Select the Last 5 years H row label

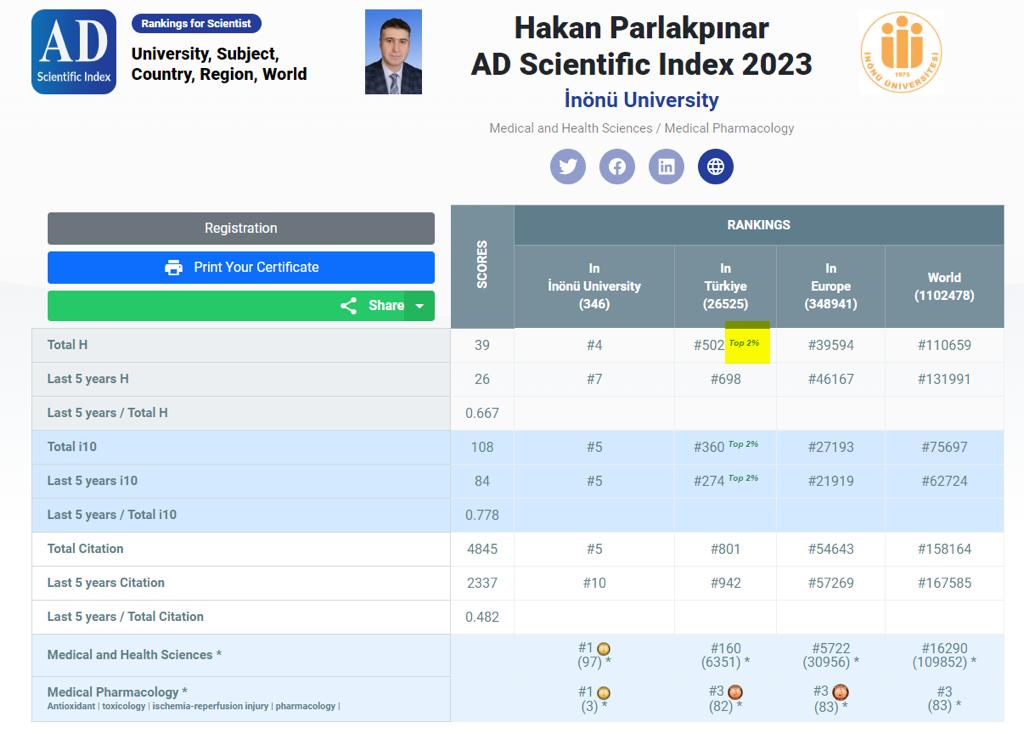coord(88,379)
